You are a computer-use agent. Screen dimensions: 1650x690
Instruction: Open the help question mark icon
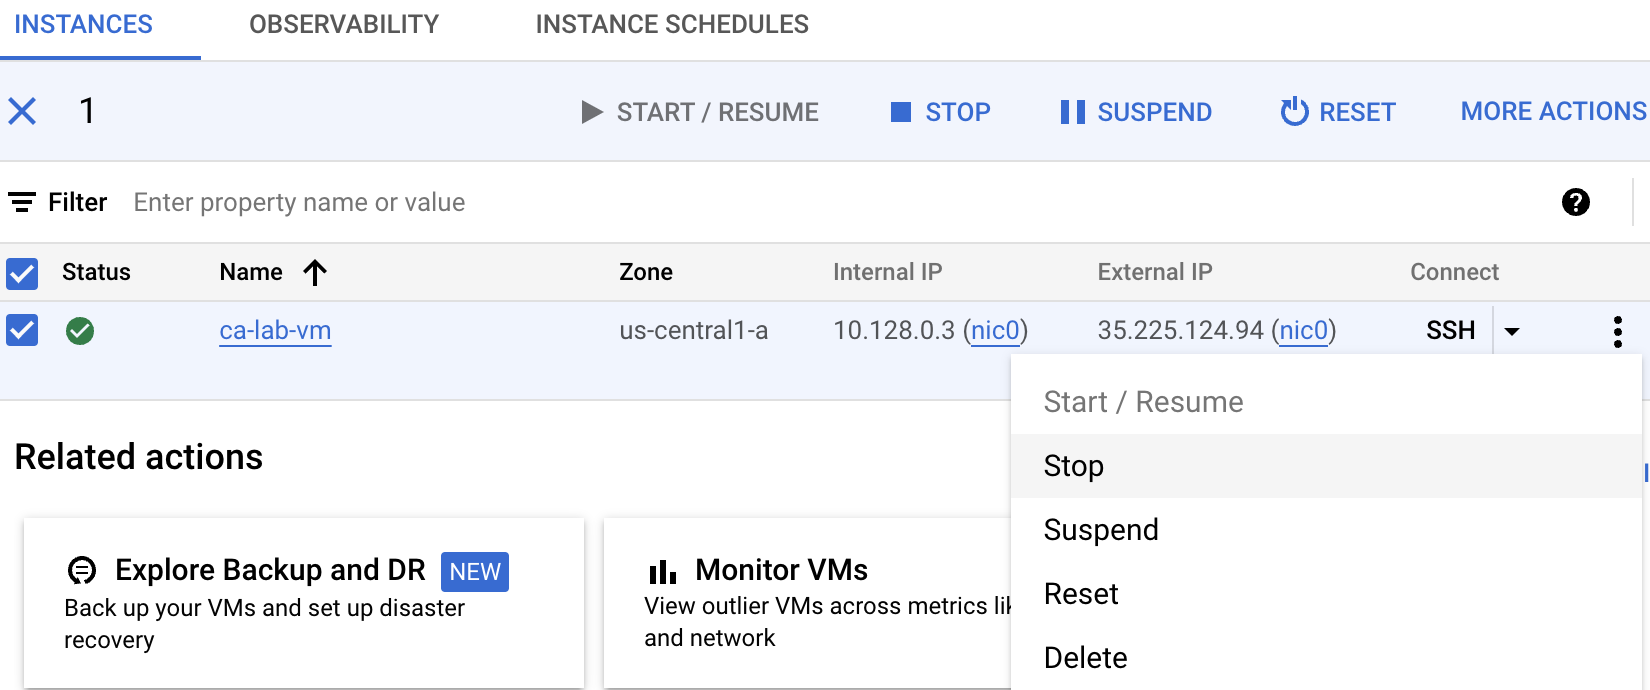[x=1575, y=202]
